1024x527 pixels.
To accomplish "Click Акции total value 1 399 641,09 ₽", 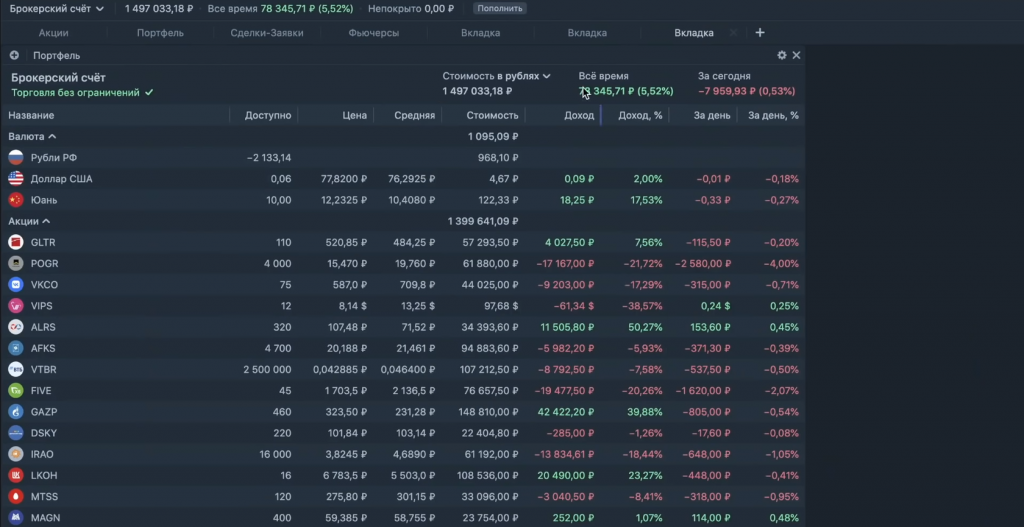I will click(483, 221).
